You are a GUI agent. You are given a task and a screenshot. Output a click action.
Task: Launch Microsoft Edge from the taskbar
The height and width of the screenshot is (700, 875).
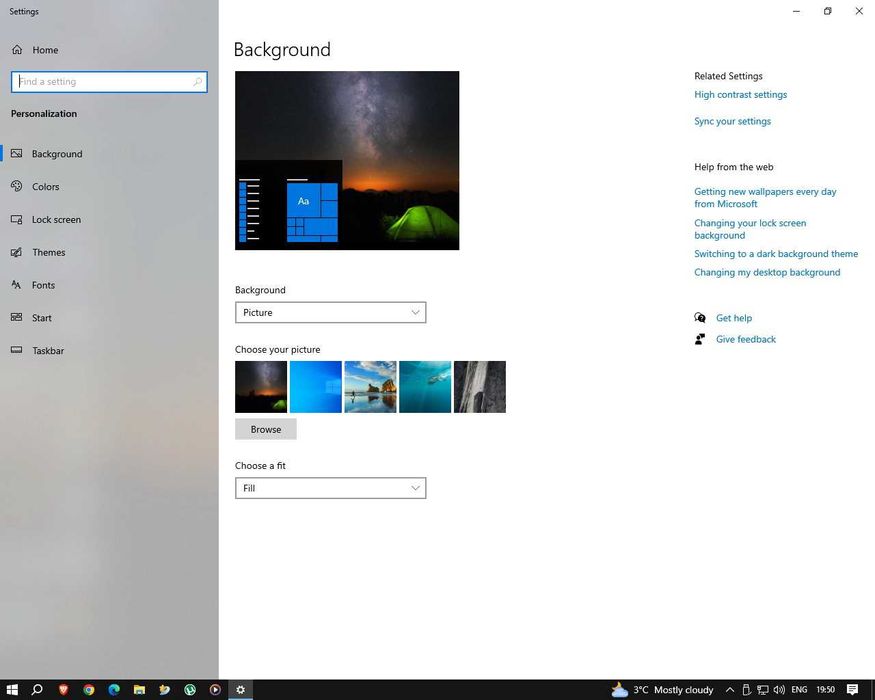114,690
